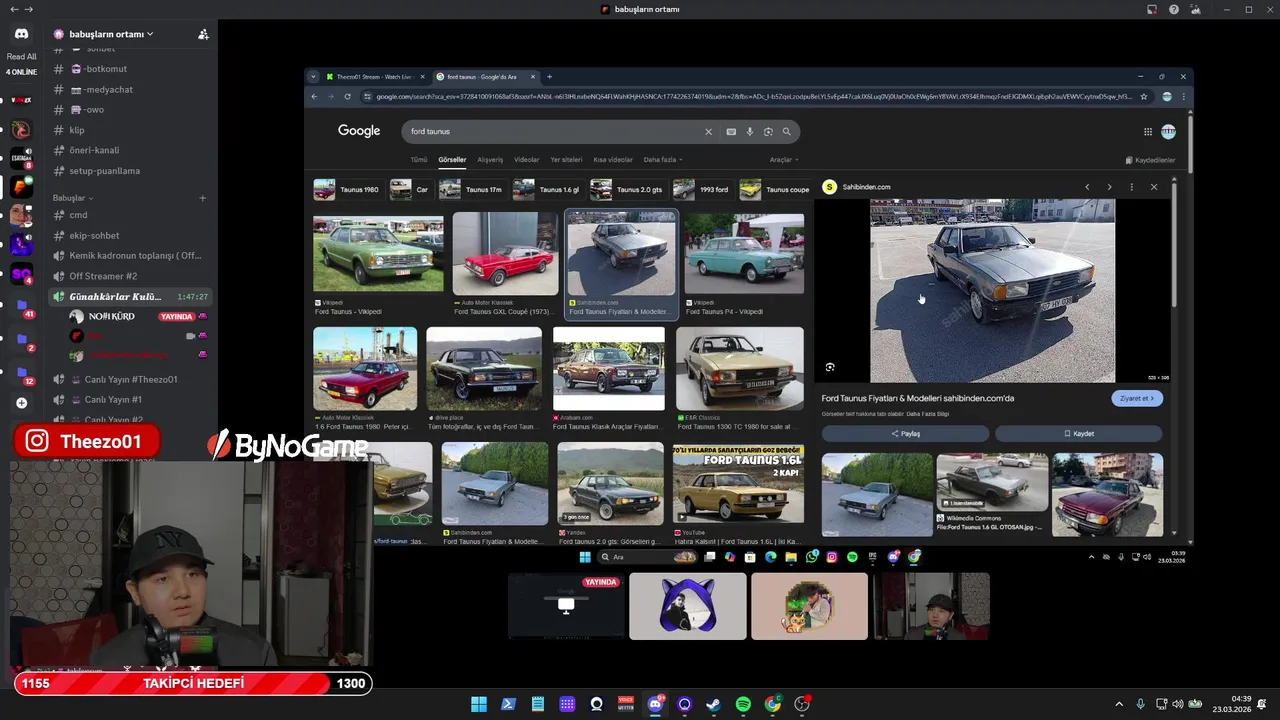Click the Kaydet save button
The image size is (1280, 720).
[1079, 434]
